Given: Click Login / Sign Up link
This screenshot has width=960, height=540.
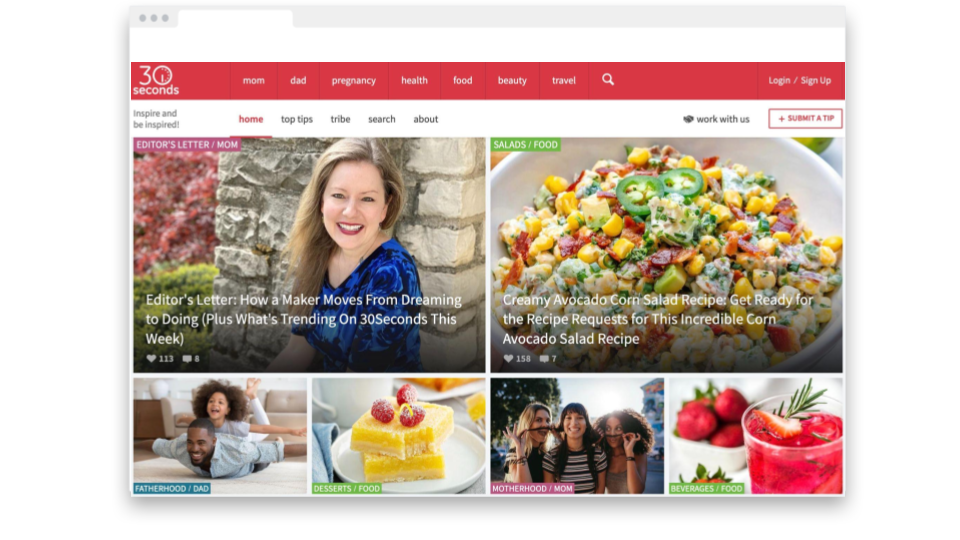Looking at the screenshot, I should [800, 80].
